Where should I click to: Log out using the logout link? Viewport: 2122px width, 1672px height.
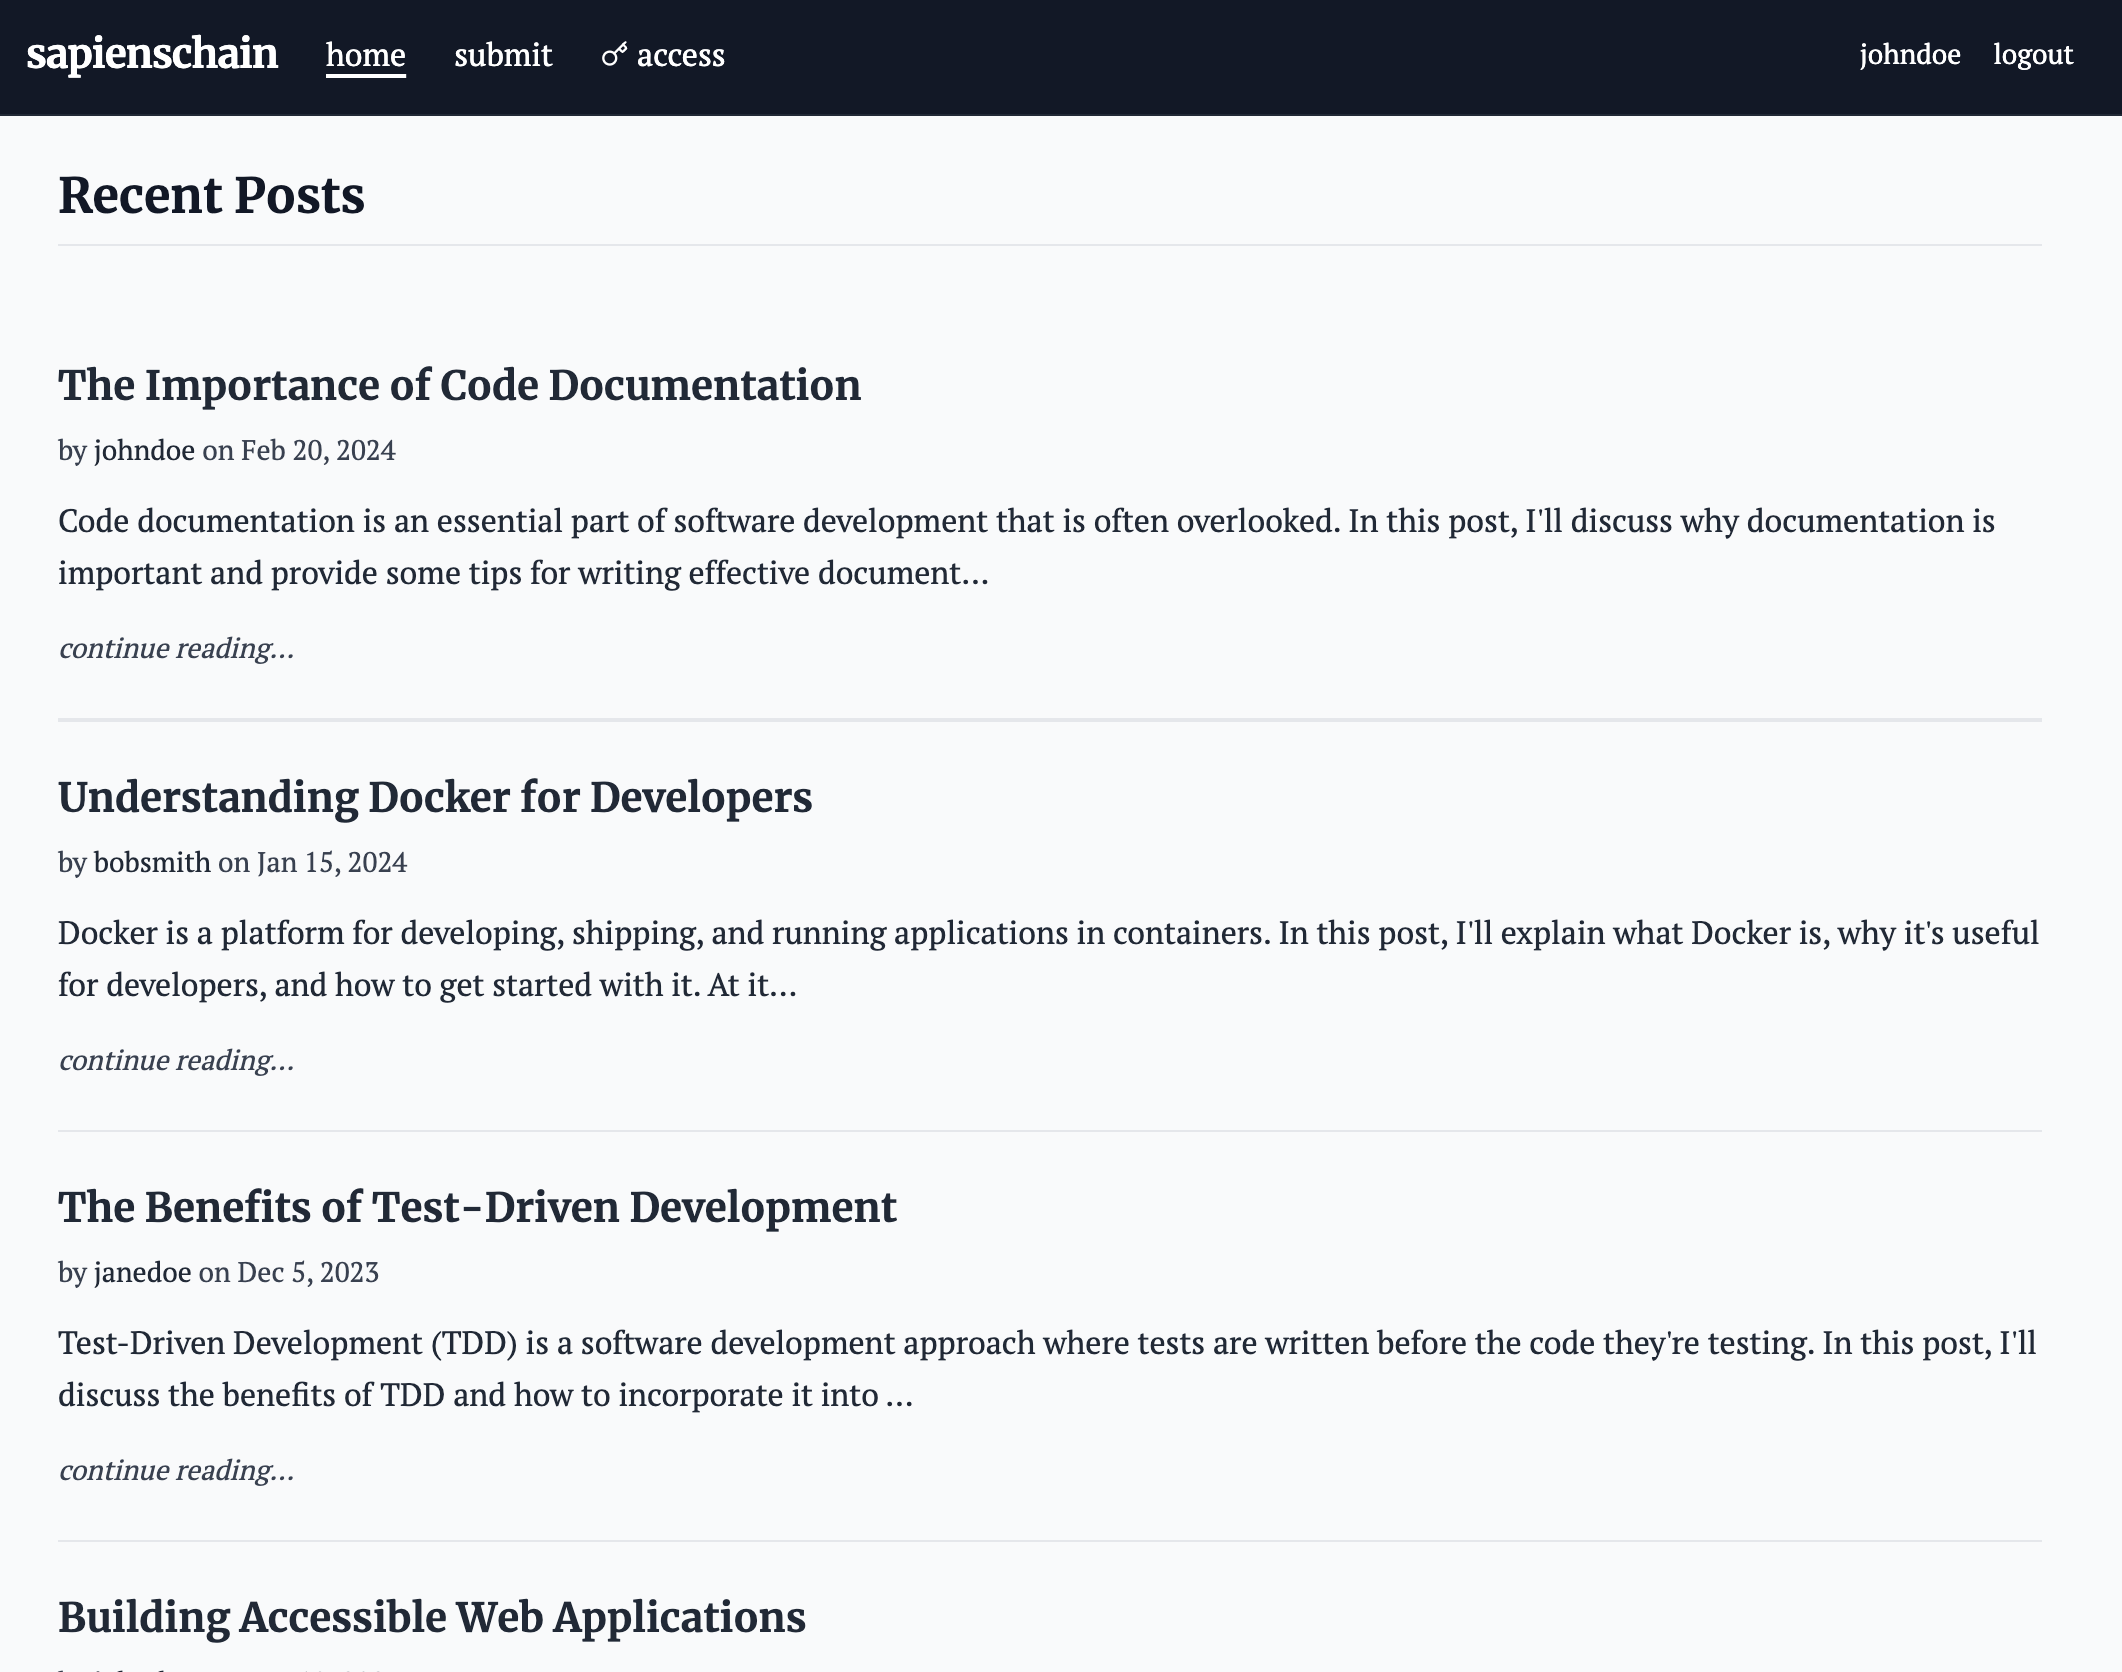tap(2033, 54)
